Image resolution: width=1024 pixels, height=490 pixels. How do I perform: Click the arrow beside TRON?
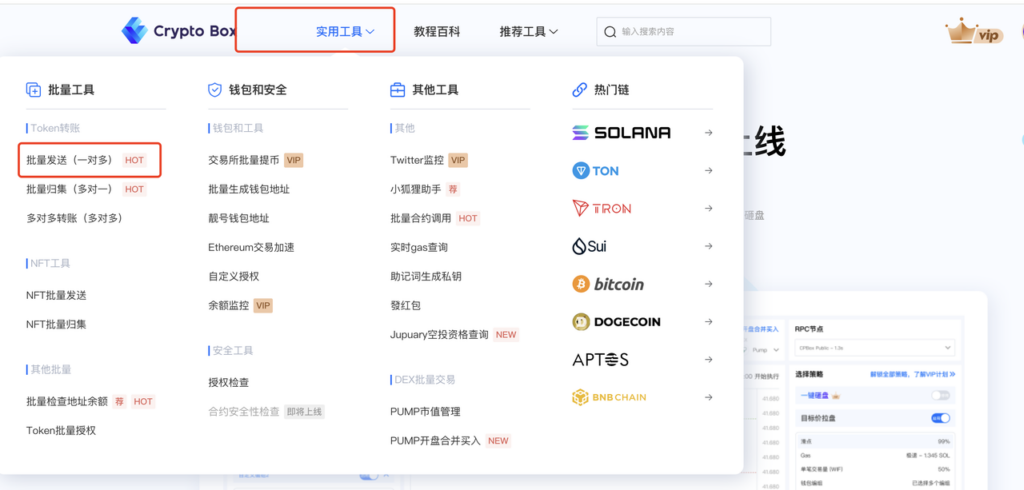tap(708, 208)
